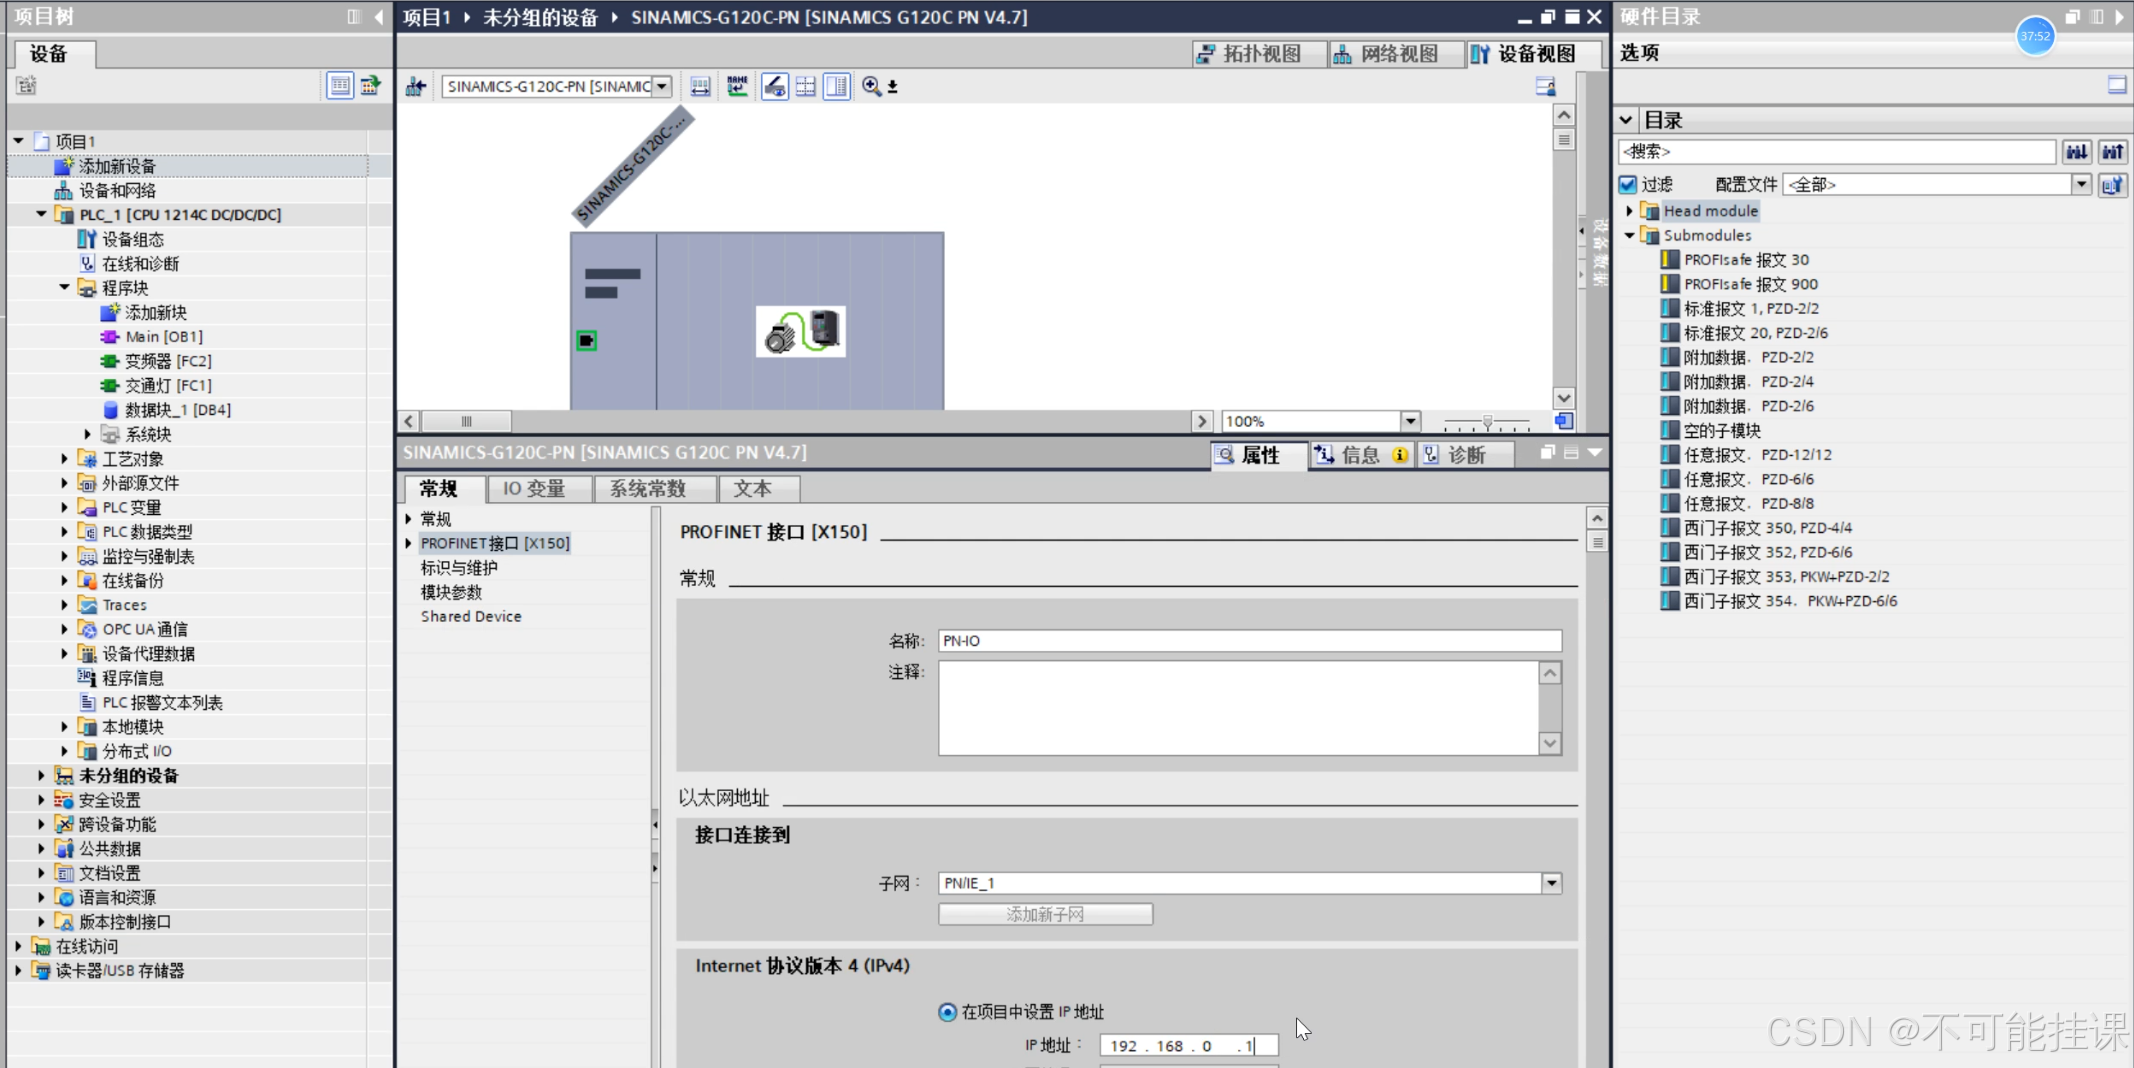Click 项目1 in the breadcrumb title
This screenshot has height=1068, width=2134.
[426, 17]
